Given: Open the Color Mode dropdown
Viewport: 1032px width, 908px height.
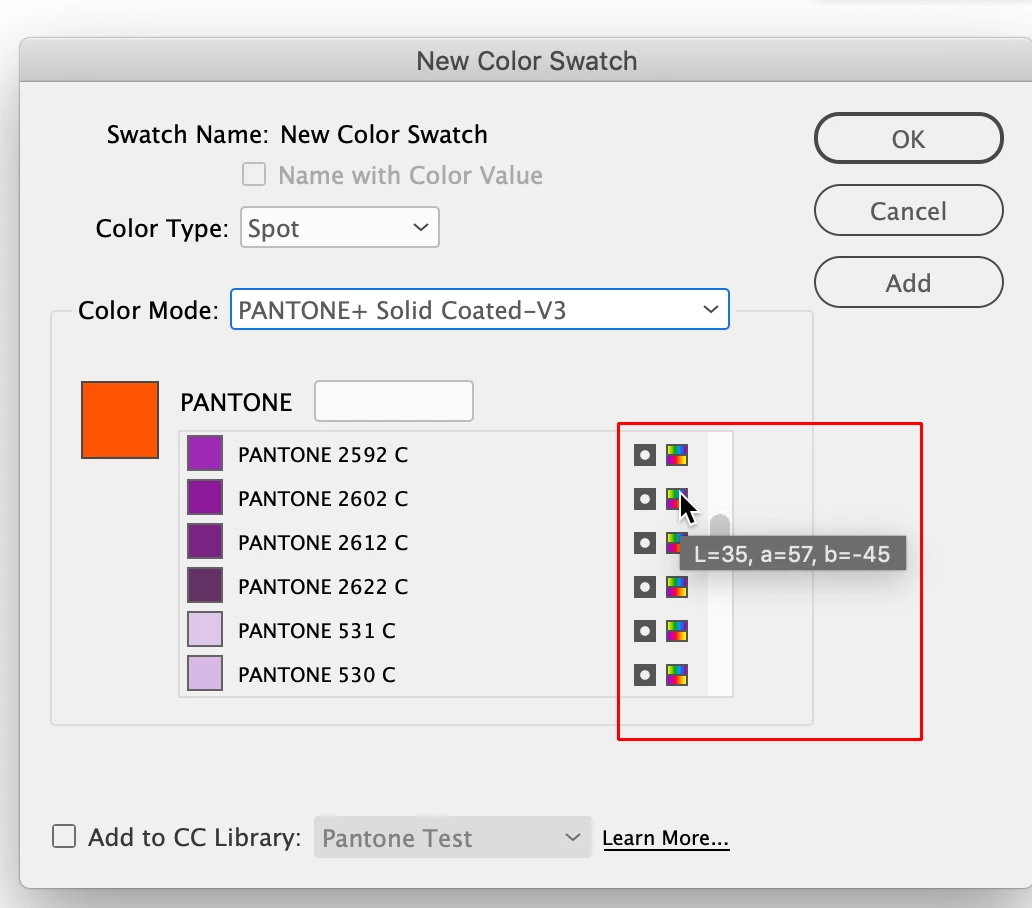Looking at the screenshot, I should [480, 309].
